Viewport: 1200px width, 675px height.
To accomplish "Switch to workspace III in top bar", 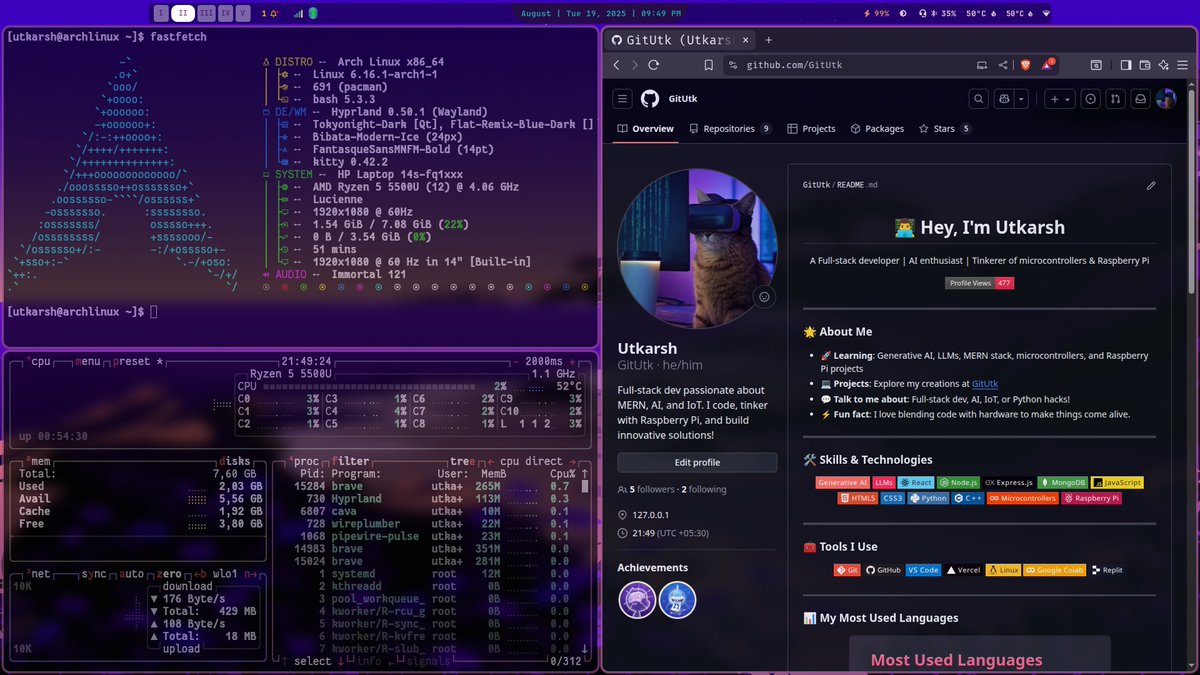I will click(x=206, y=14).
